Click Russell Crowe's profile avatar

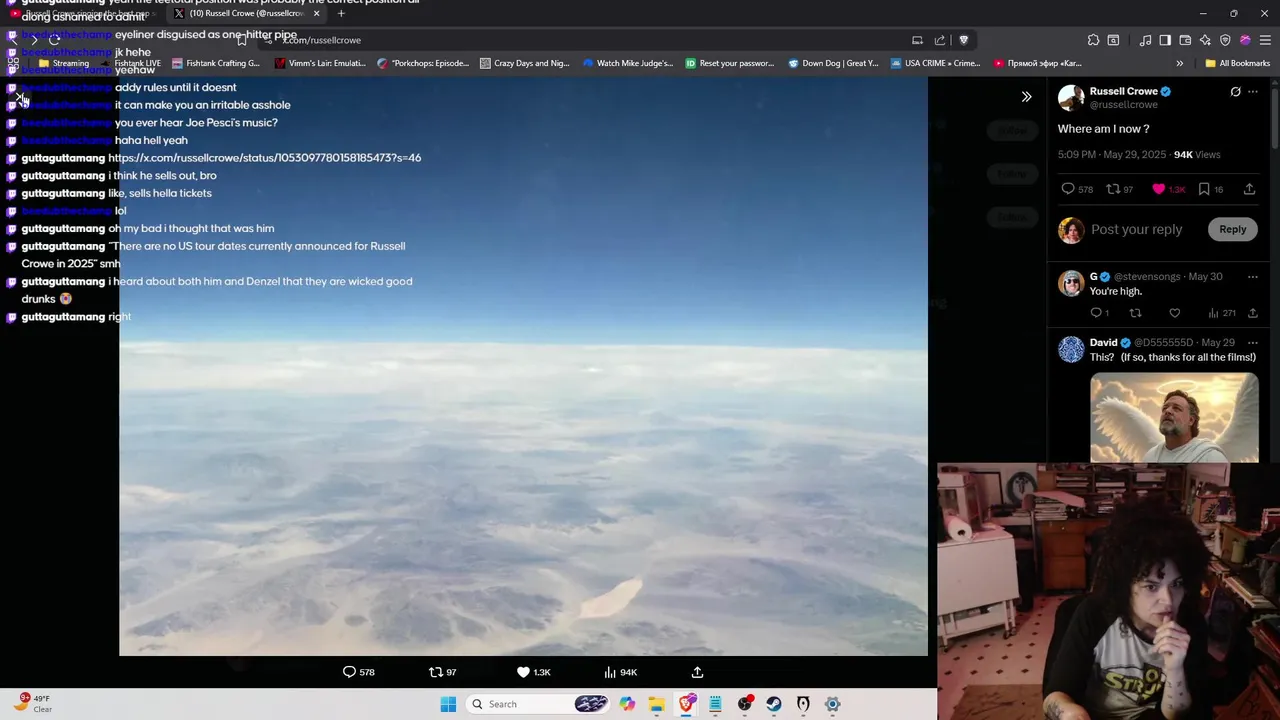click(x=1071, y=97)
